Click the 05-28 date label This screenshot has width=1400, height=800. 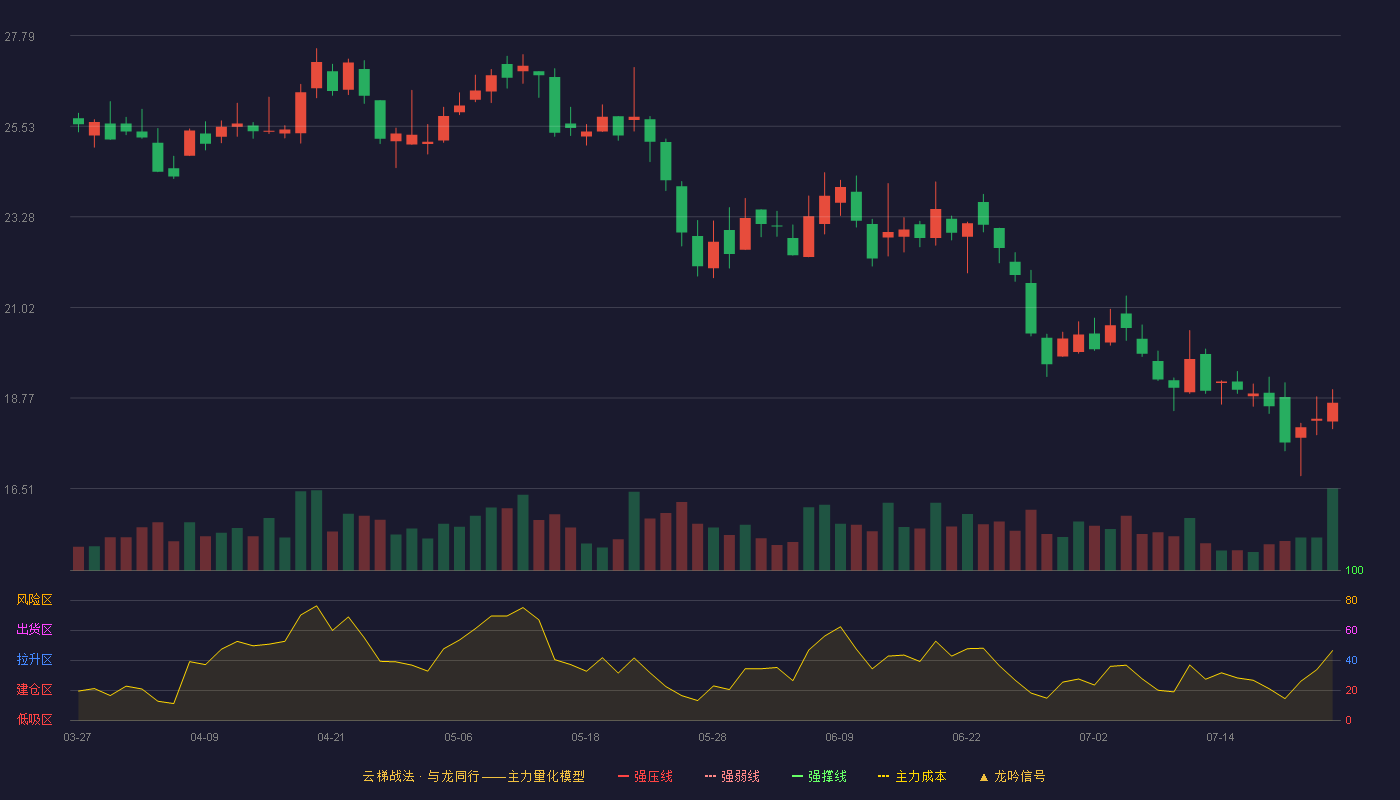(x=712, y=737)
